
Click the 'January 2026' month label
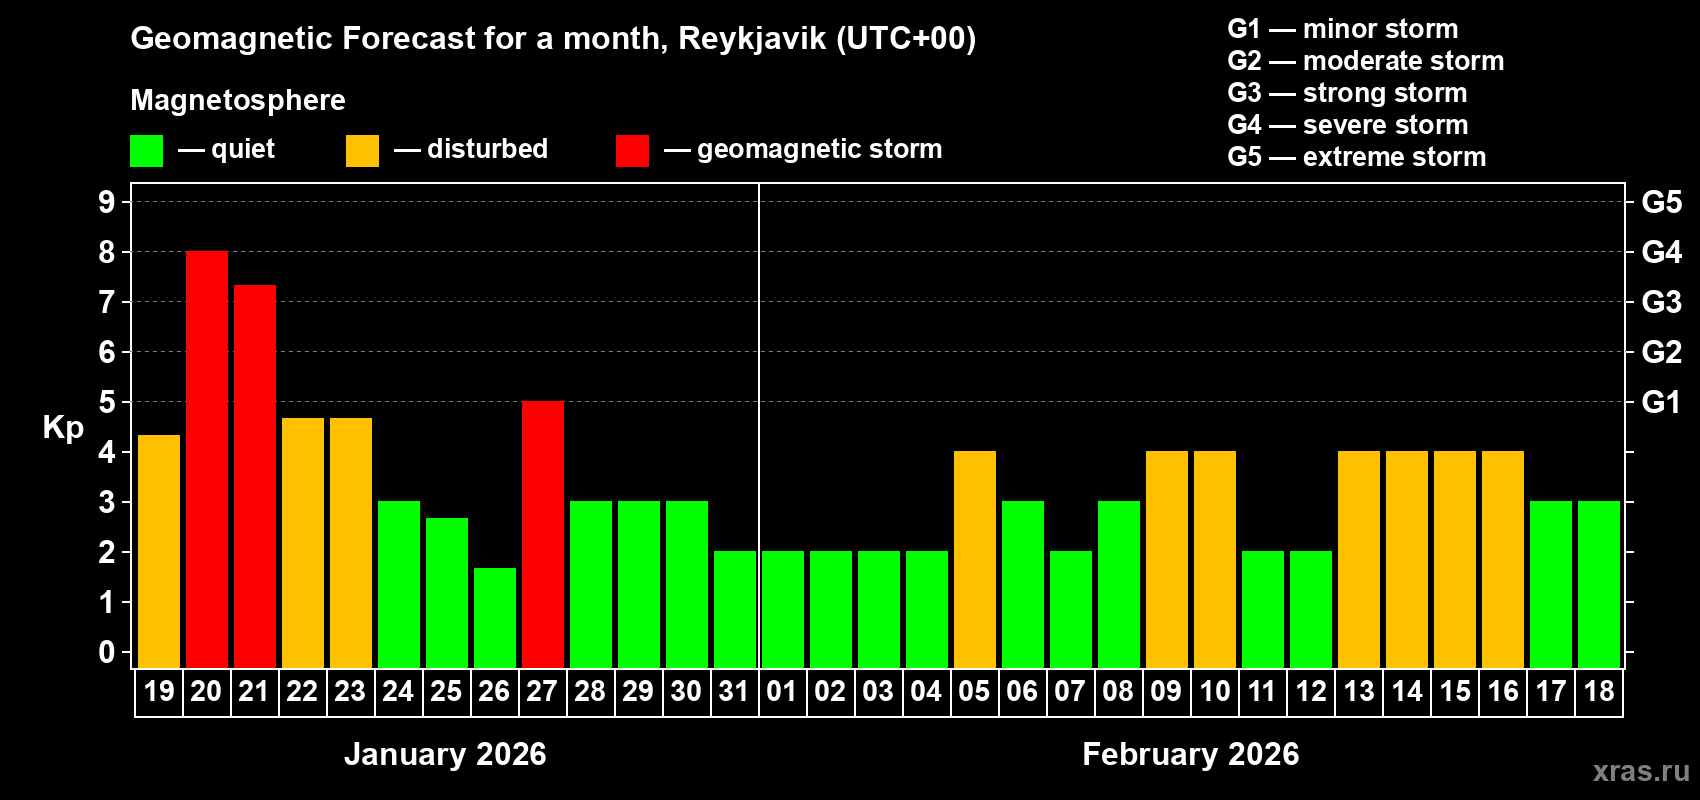tap(445, 754)
